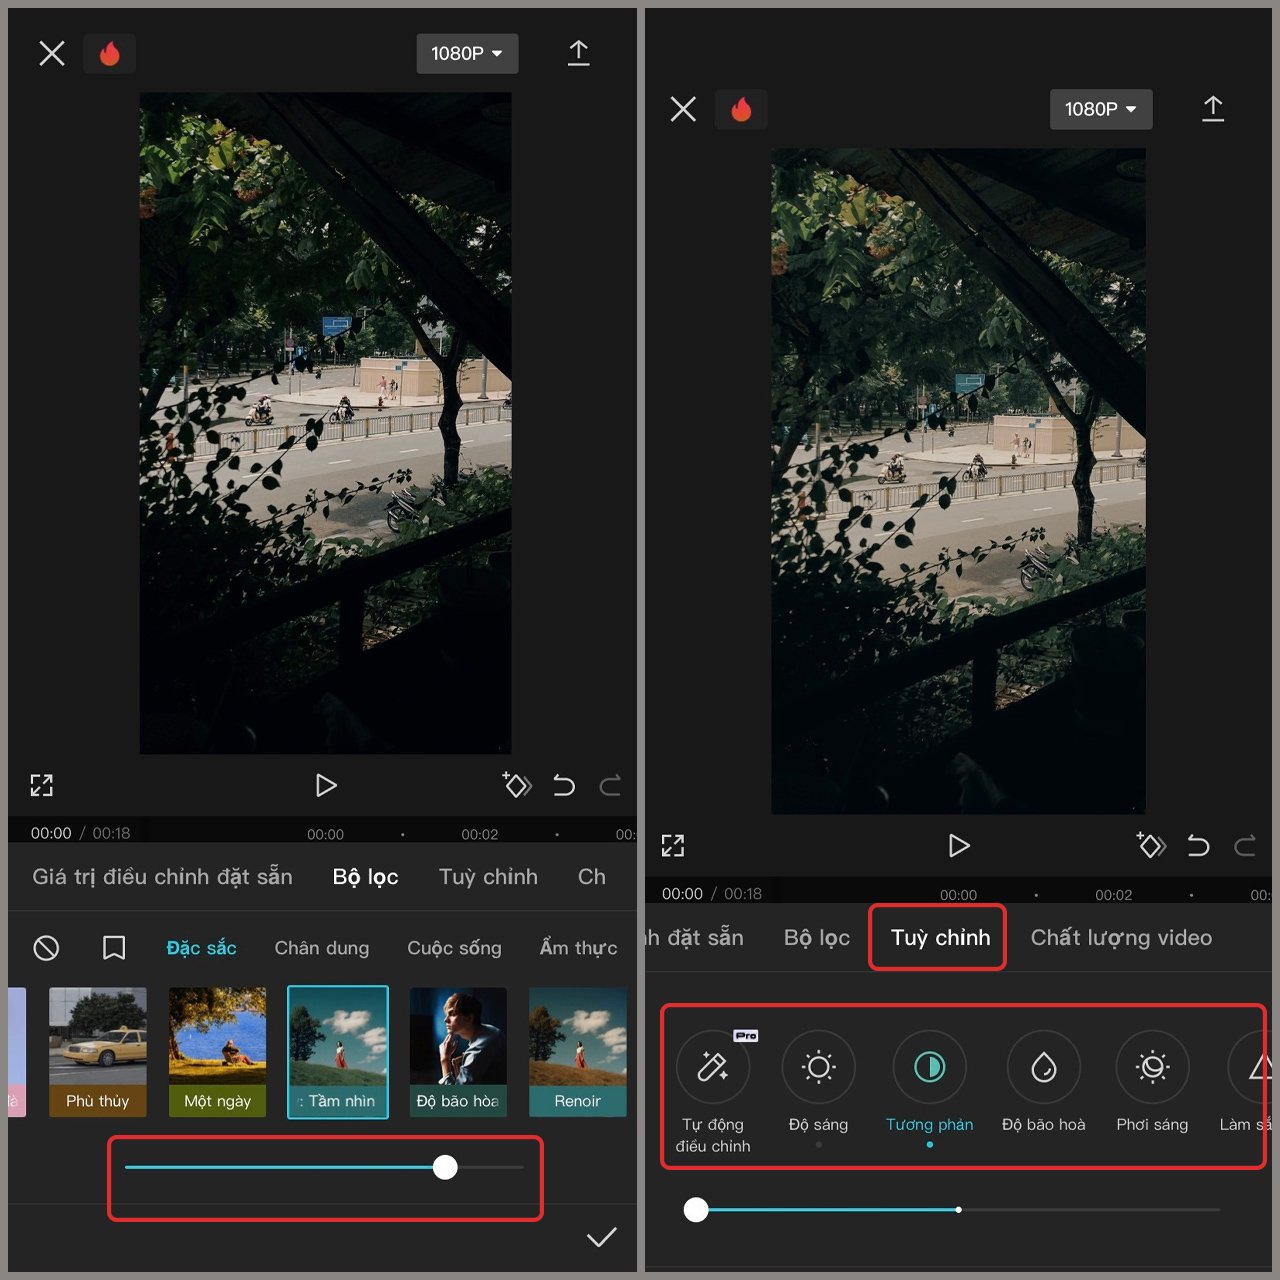Viewport: 1280px width, 1280px height.
Task: Select the Độ sáng brightness icon
Action: 818,1068
